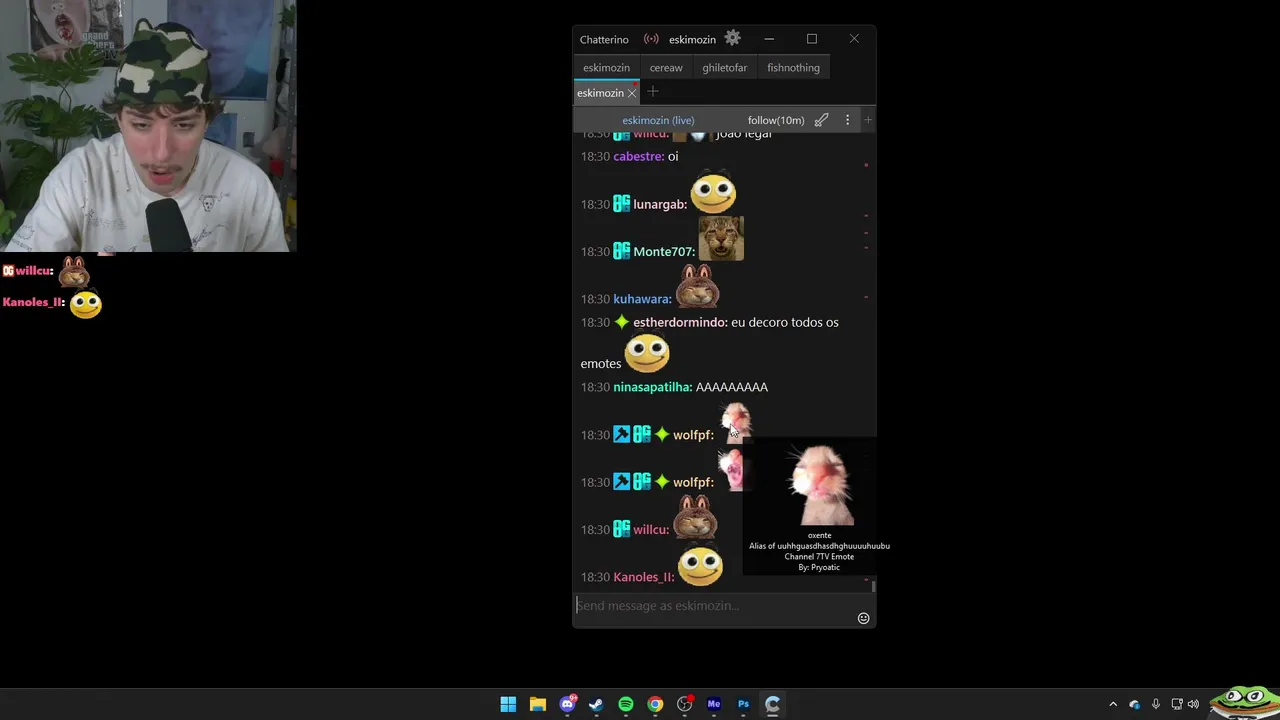Open Steam from taskbar
The height and width of the screenshot is (720, 1280).
coord(596,704)
